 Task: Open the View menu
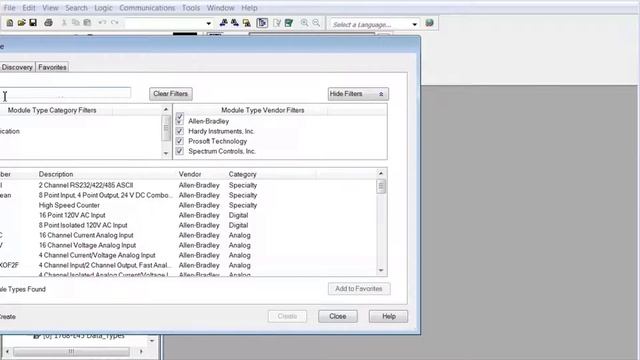pos(51,8)
